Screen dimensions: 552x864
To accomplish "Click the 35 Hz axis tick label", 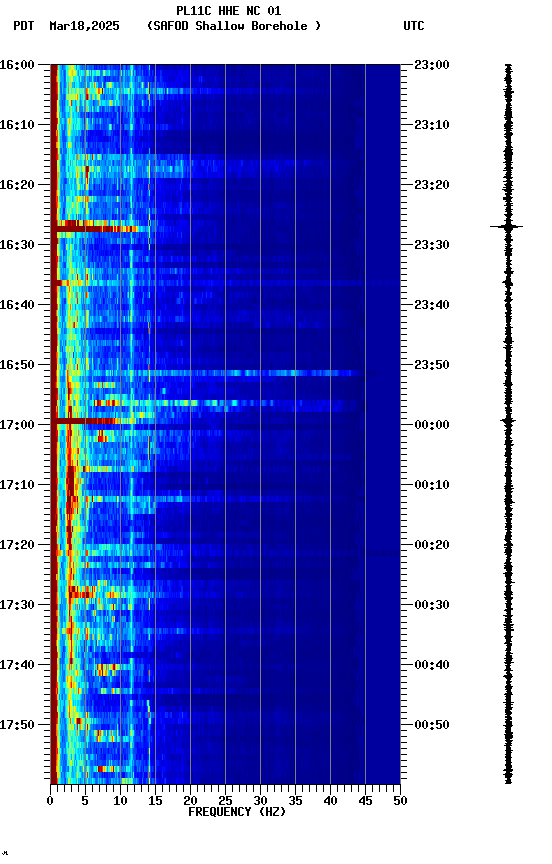I will [295, 801].
